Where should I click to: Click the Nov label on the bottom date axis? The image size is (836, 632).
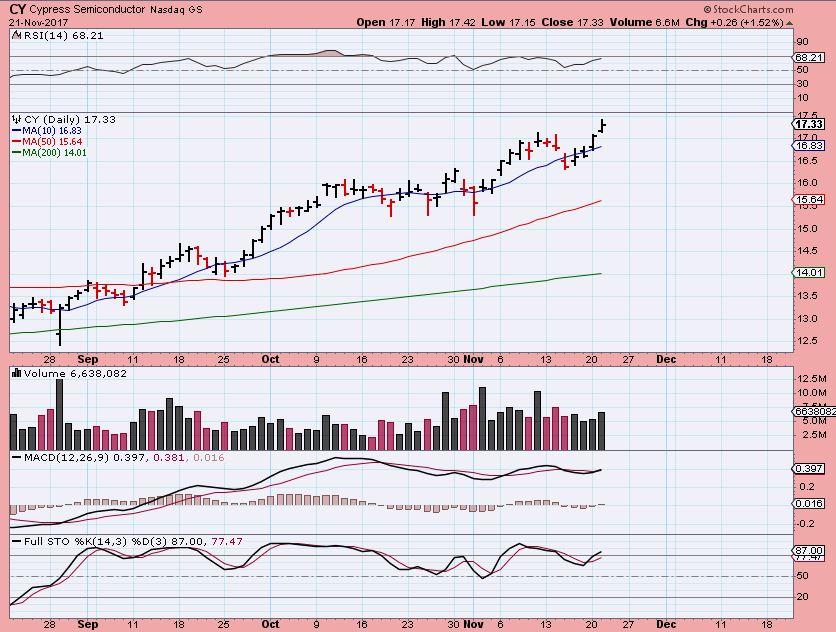tap(473, 623)
